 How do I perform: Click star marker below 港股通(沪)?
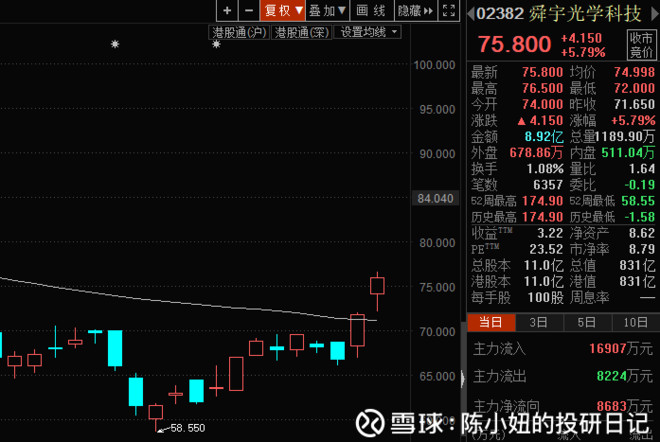[x=216, y=44]
